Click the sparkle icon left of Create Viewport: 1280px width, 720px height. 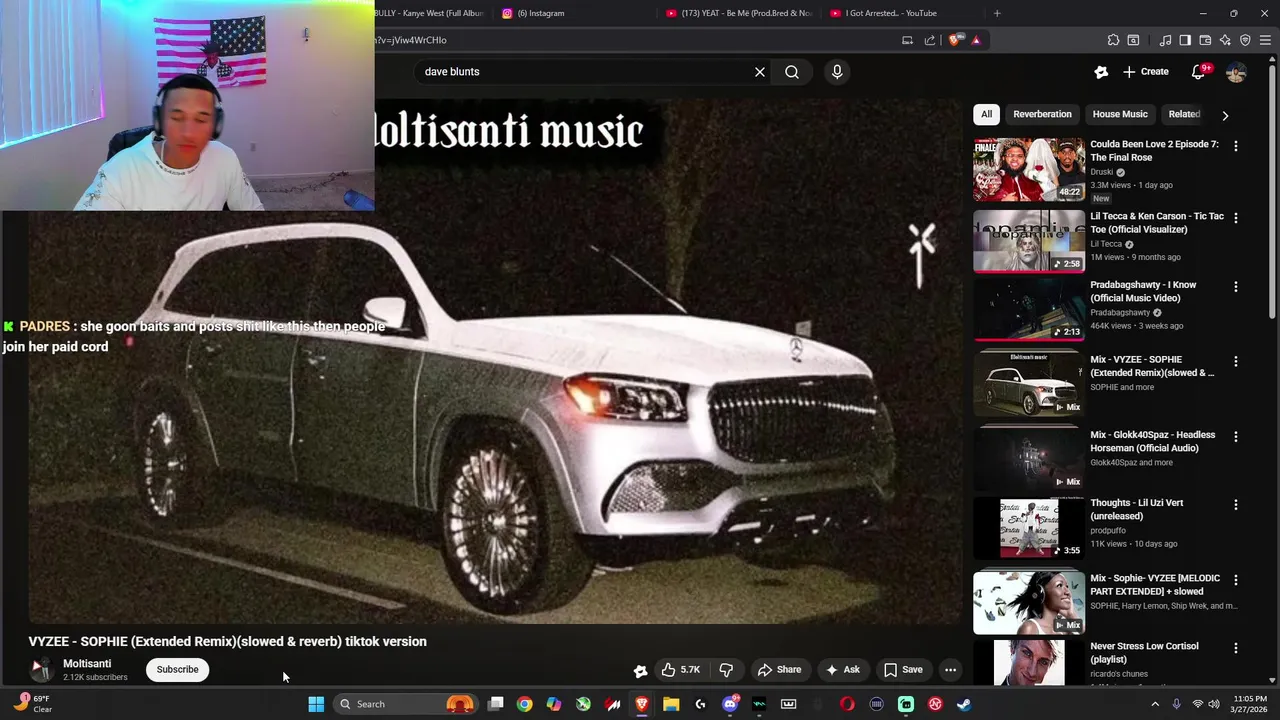pyautogui.click(x=1101, y=72)
